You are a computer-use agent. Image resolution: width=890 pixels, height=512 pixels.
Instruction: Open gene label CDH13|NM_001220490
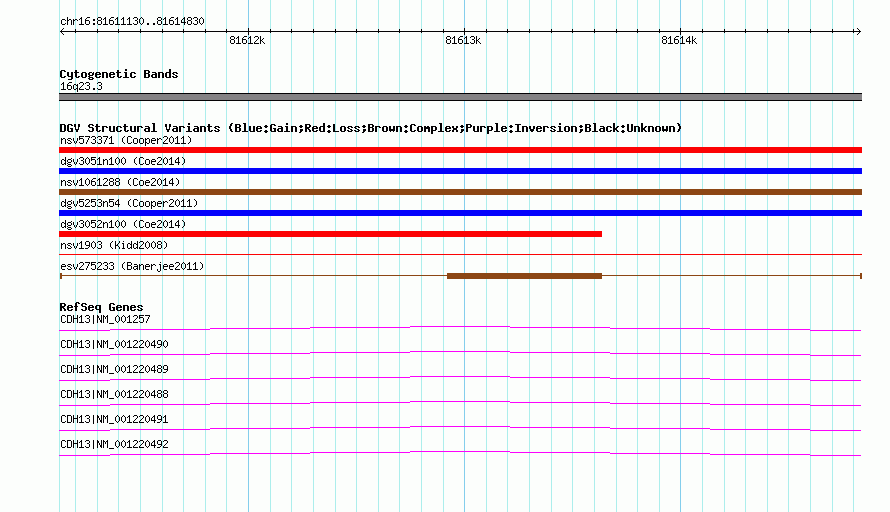tap(114, 345)
